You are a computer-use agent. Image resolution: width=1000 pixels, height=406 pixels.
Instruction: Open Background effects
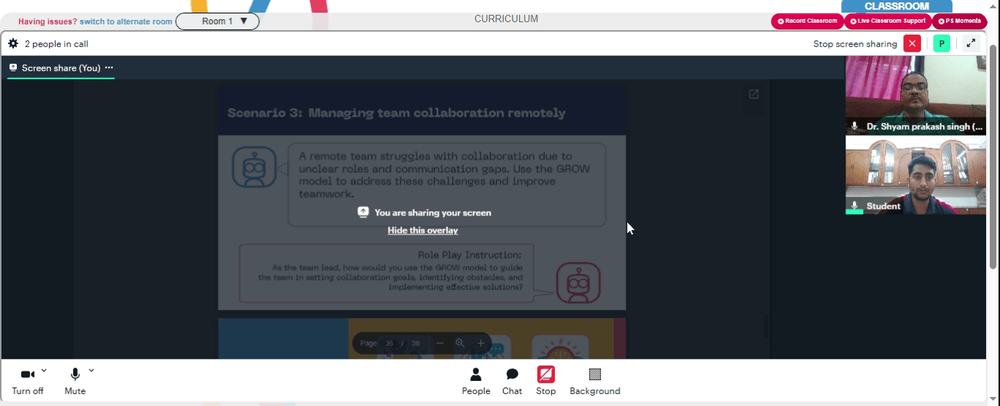click(594, 381)
